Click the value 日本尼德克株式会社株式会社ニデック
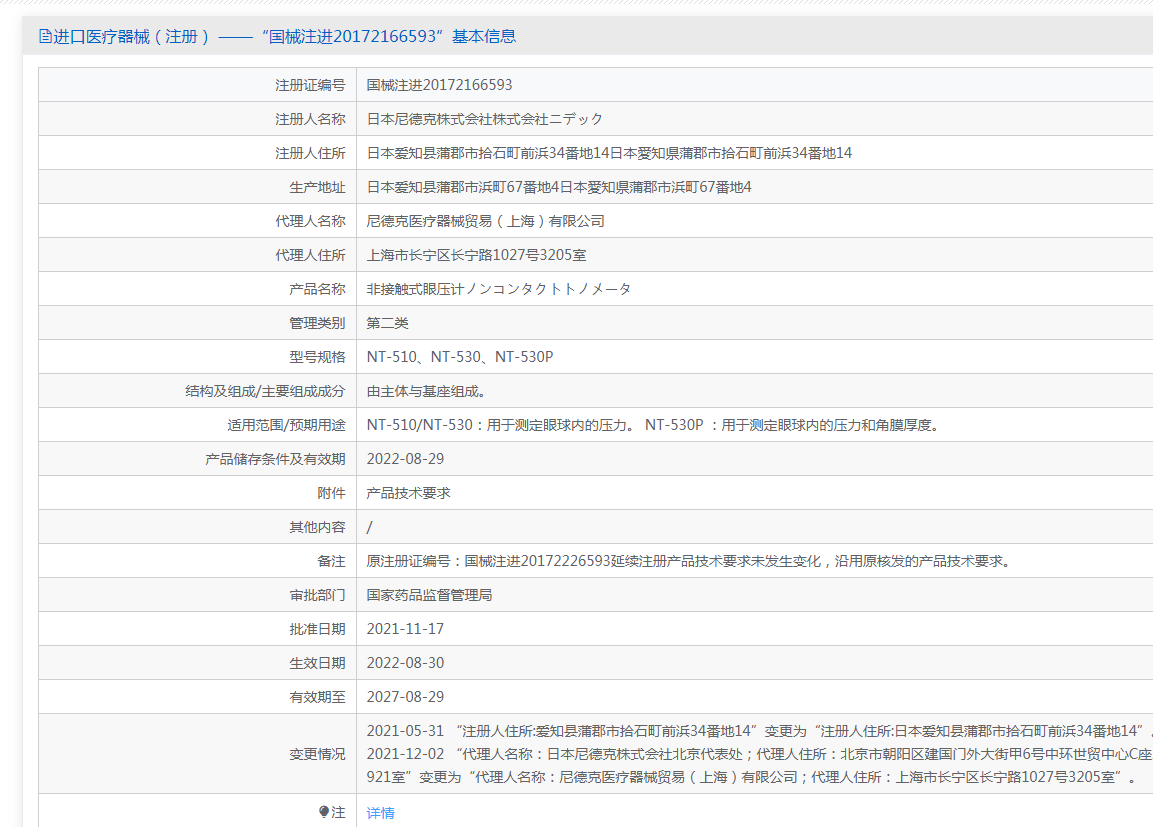Viewport: 1153px width, 827px height. [x=485, y=119]
